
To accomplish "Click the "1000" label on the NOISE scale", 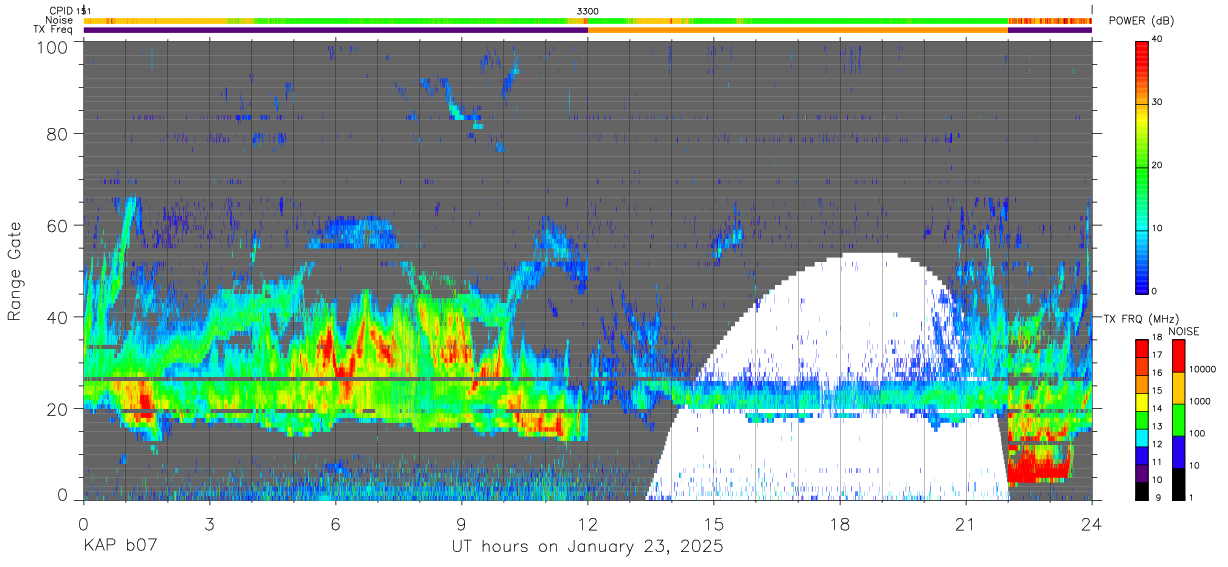I will coord(1201,402).
